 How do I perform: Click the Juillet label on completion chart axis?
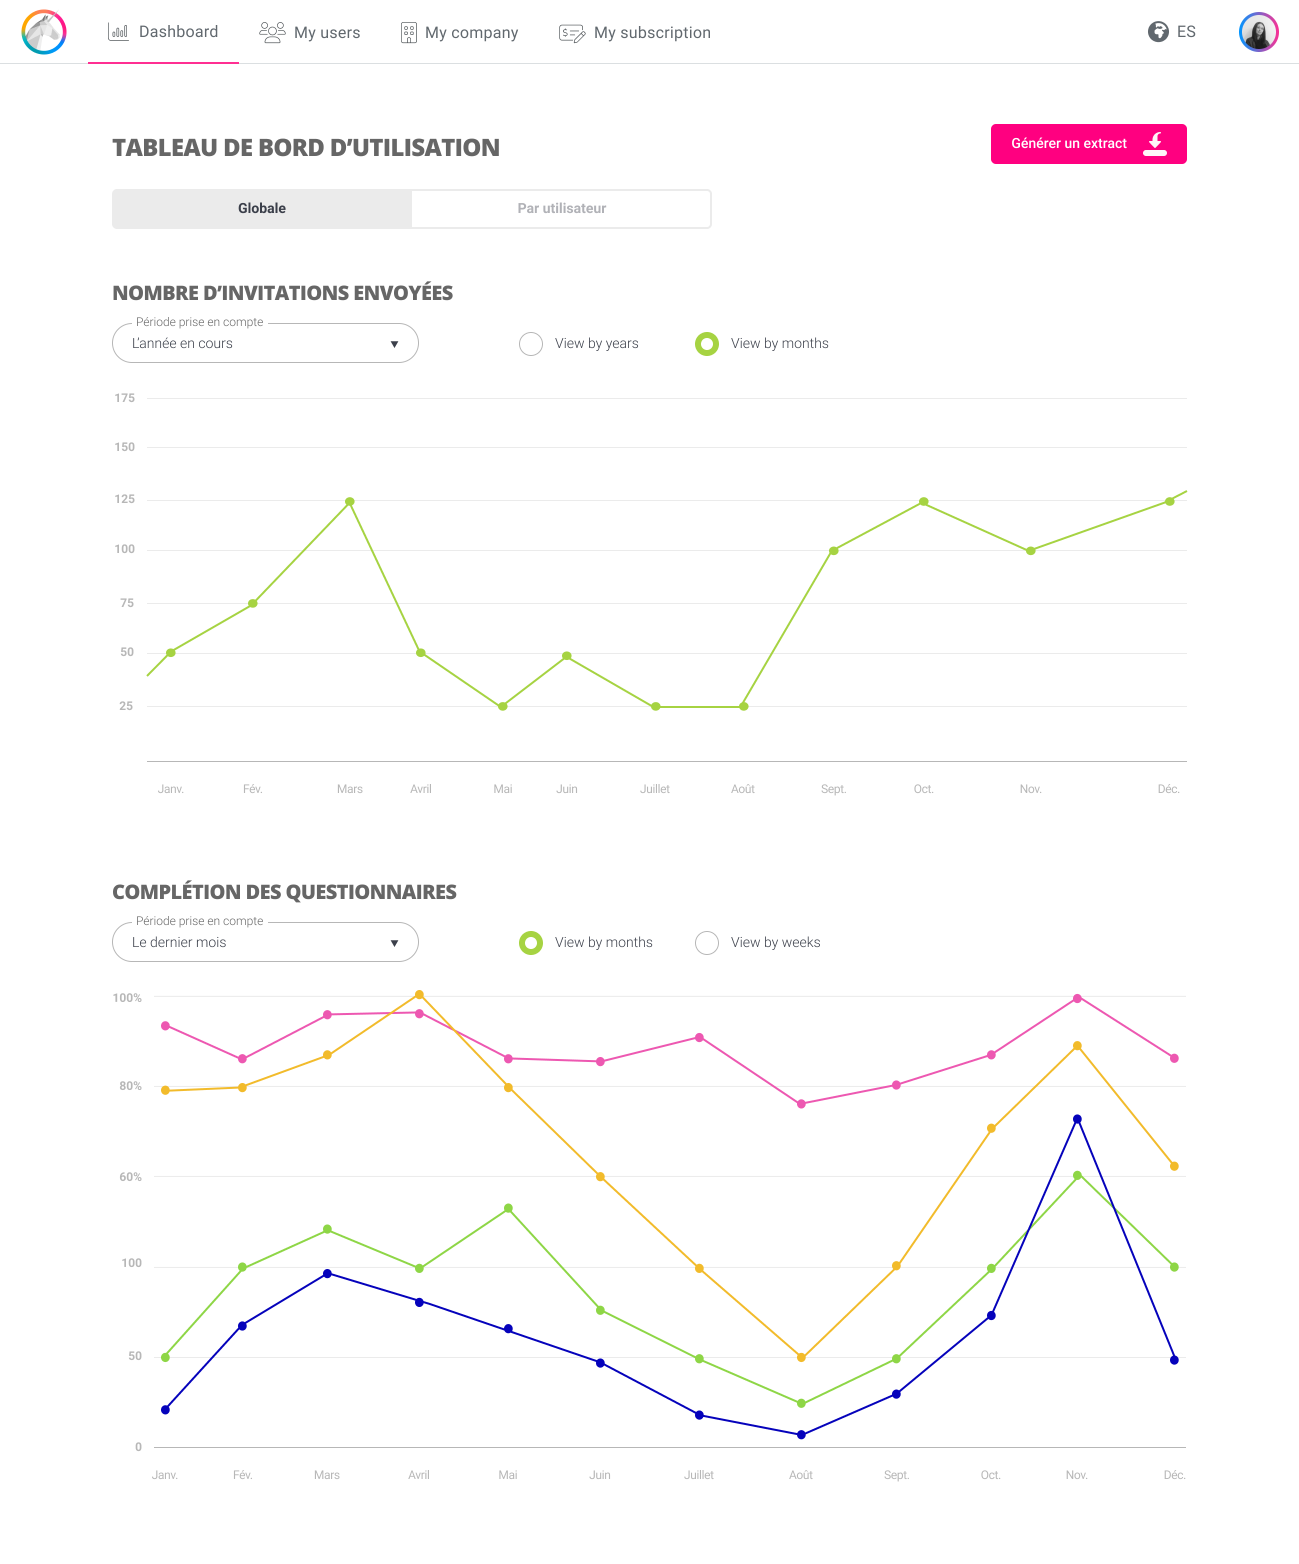coord(699,1475)
